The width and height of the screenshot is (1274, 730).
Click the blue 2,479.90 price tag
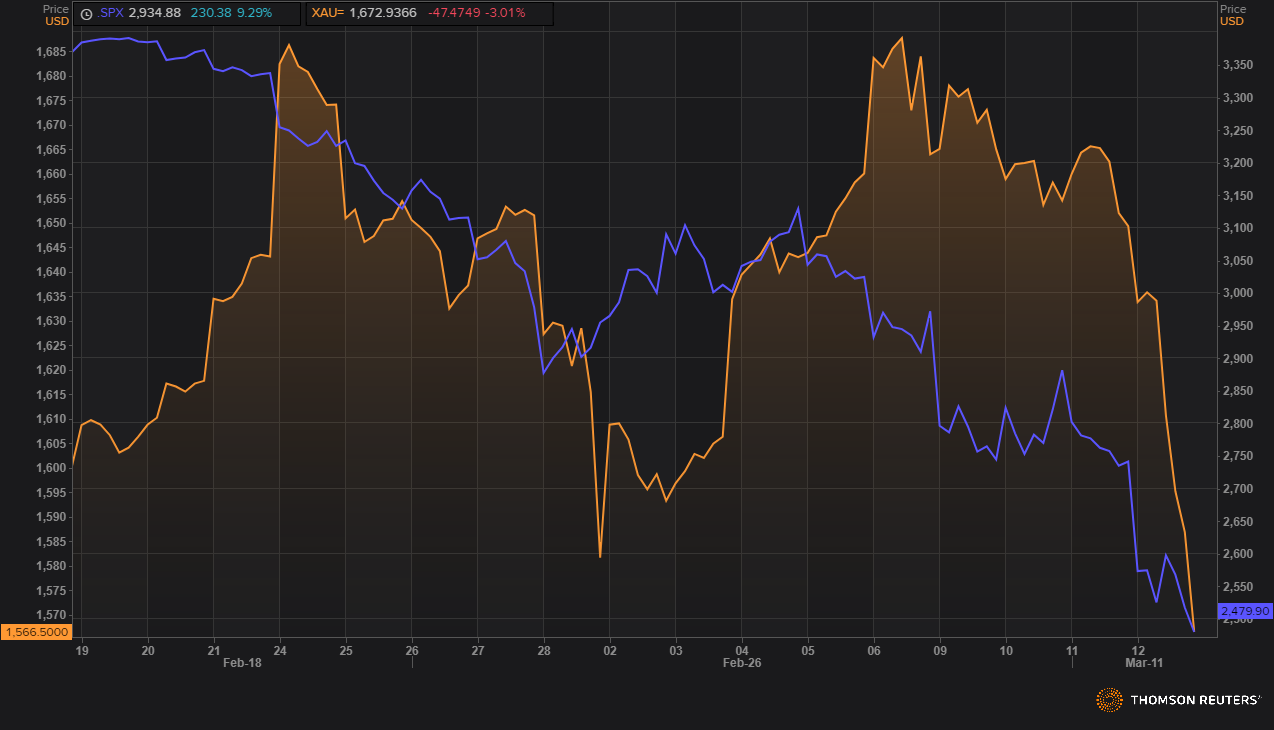(1245, 610)
